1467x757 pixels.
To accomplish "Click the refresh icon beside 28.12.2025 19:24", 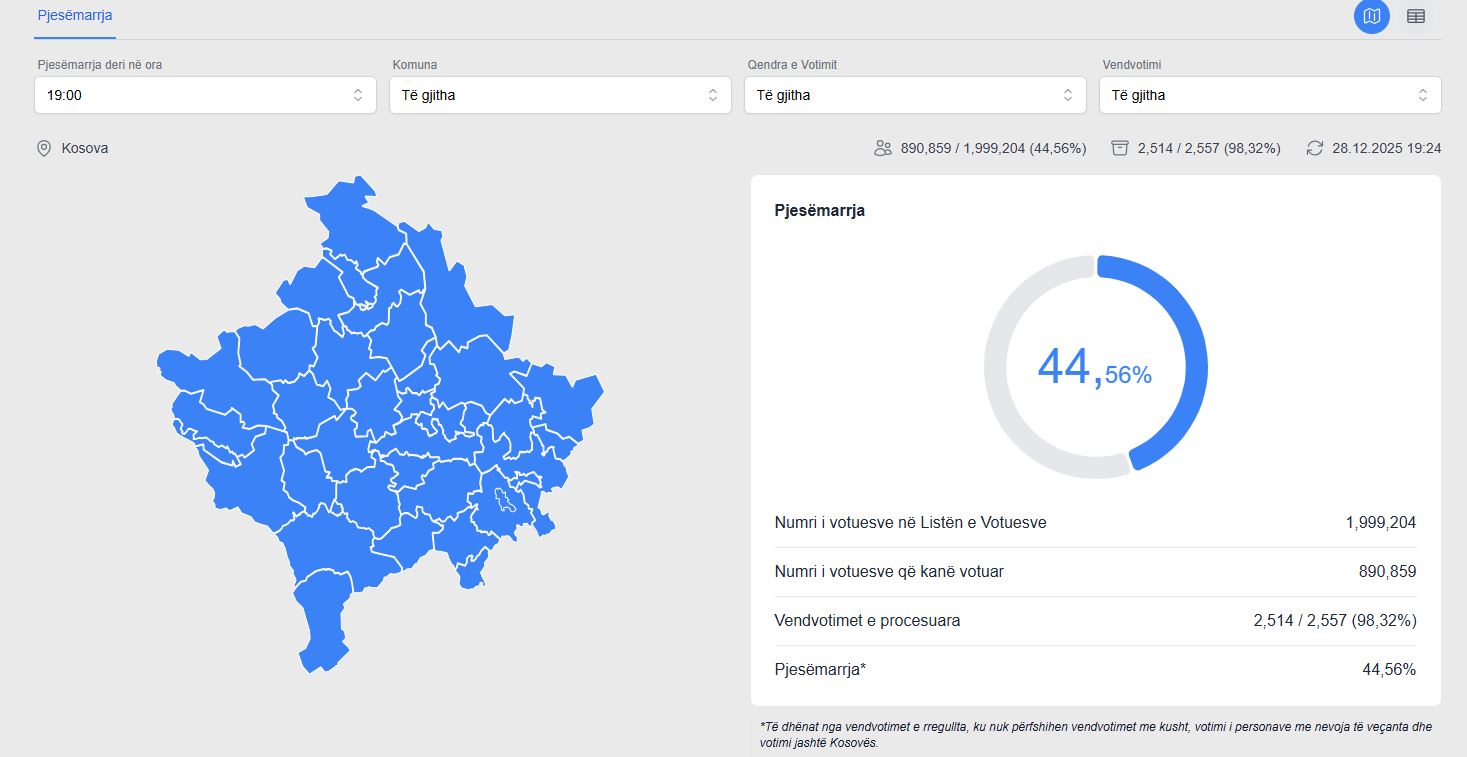I will [x=1315, y=148].
